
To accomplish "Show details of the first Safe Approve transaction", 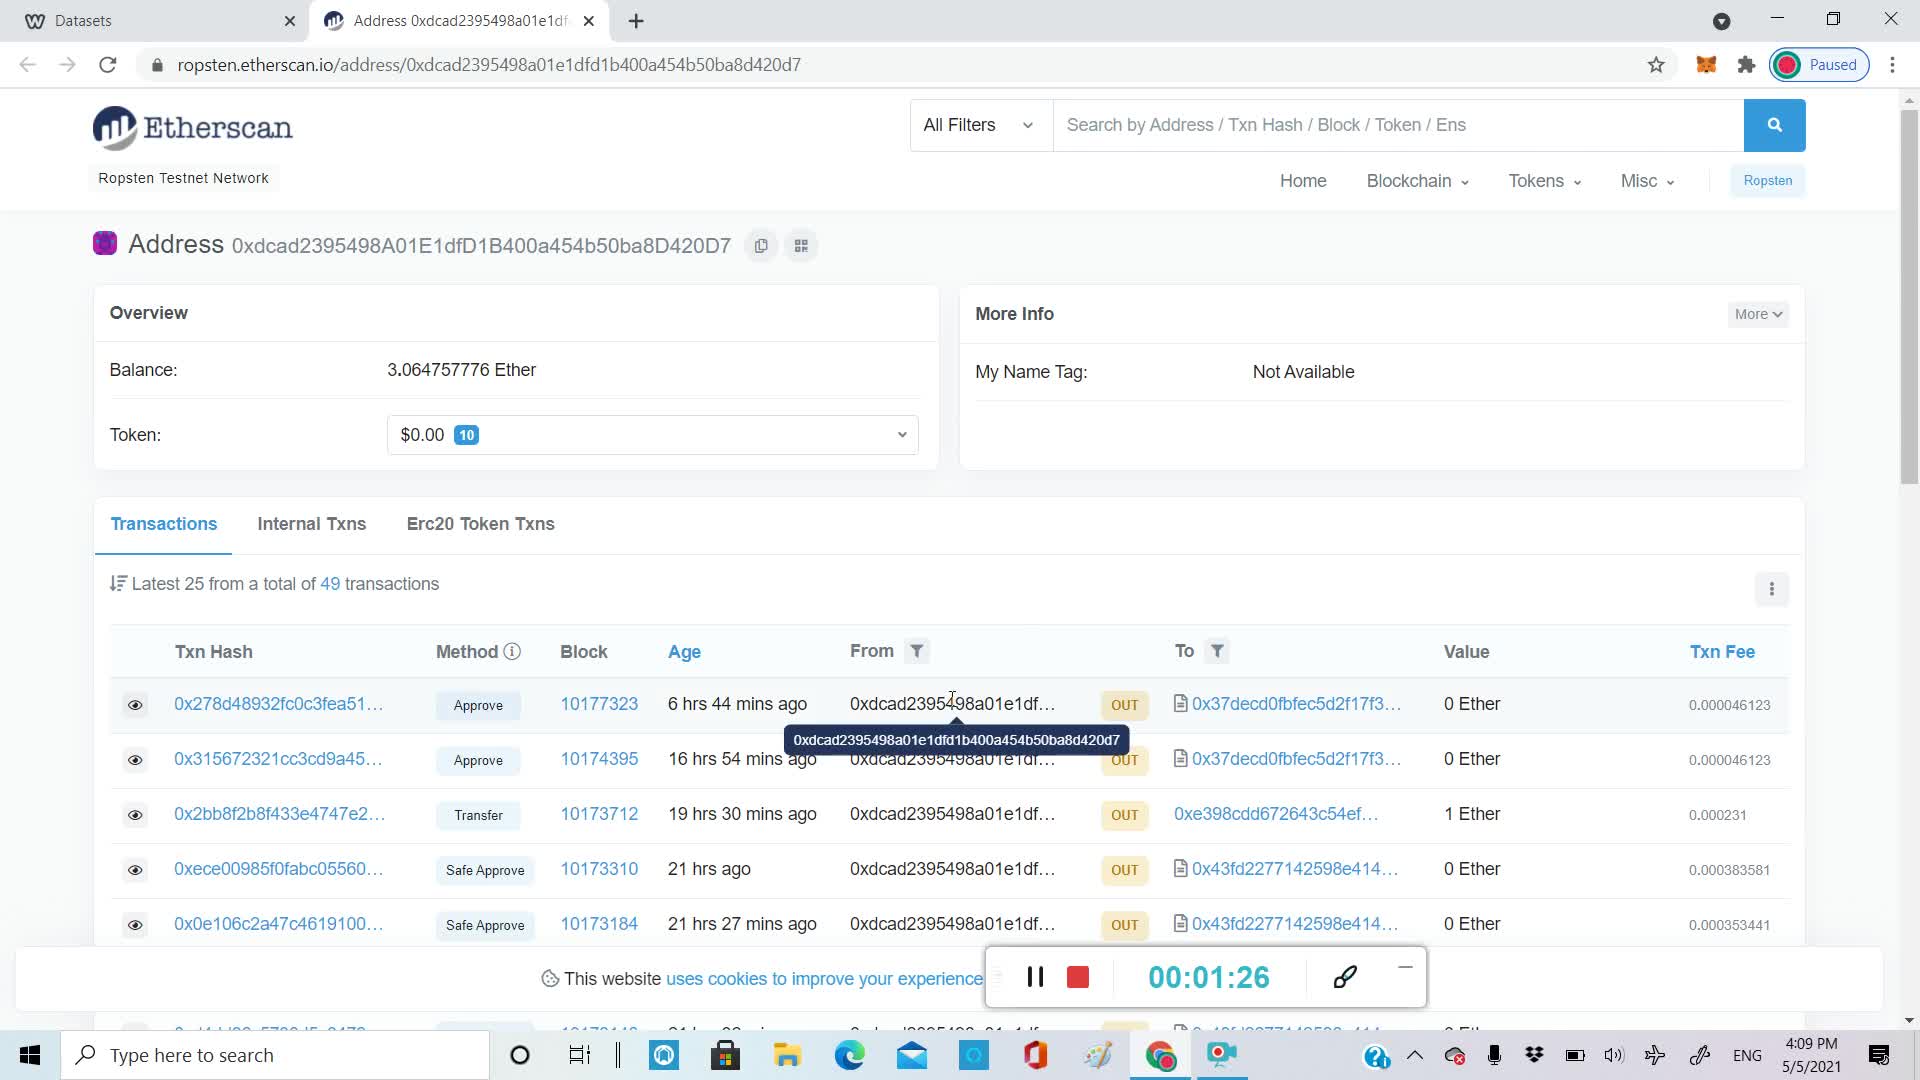I will [x=135, y=870].
